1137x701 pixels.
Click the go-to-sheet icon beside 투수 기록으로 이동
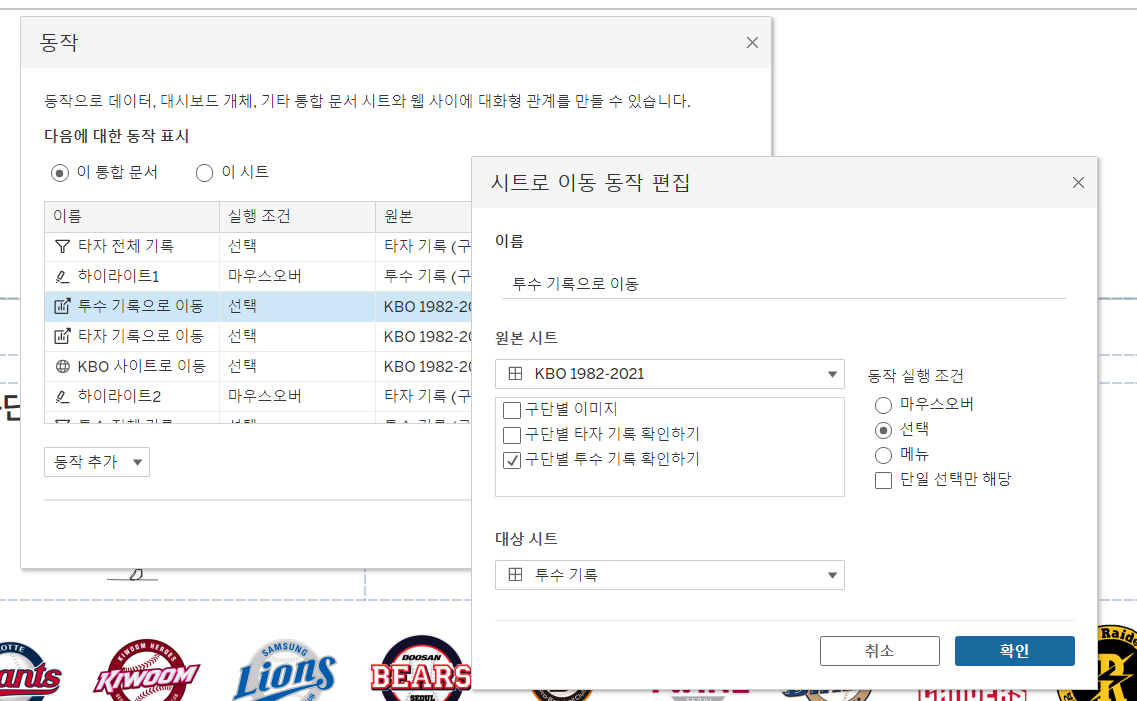point(62,307)
